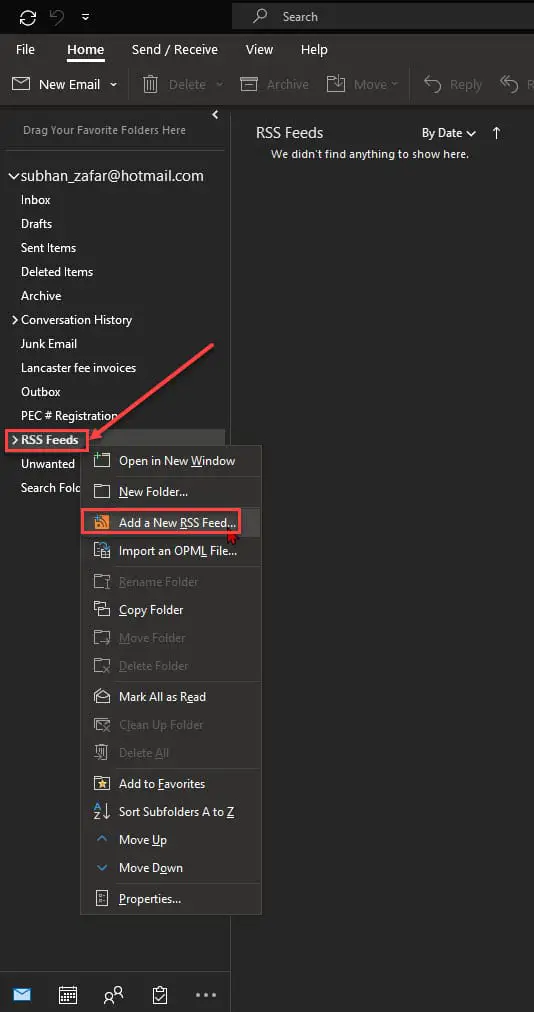The width and height of the screenshot is (534, 1012).
Task: Collapse the subhan_zafar@hotmail.com account tree
Action: tap(14, 176)
